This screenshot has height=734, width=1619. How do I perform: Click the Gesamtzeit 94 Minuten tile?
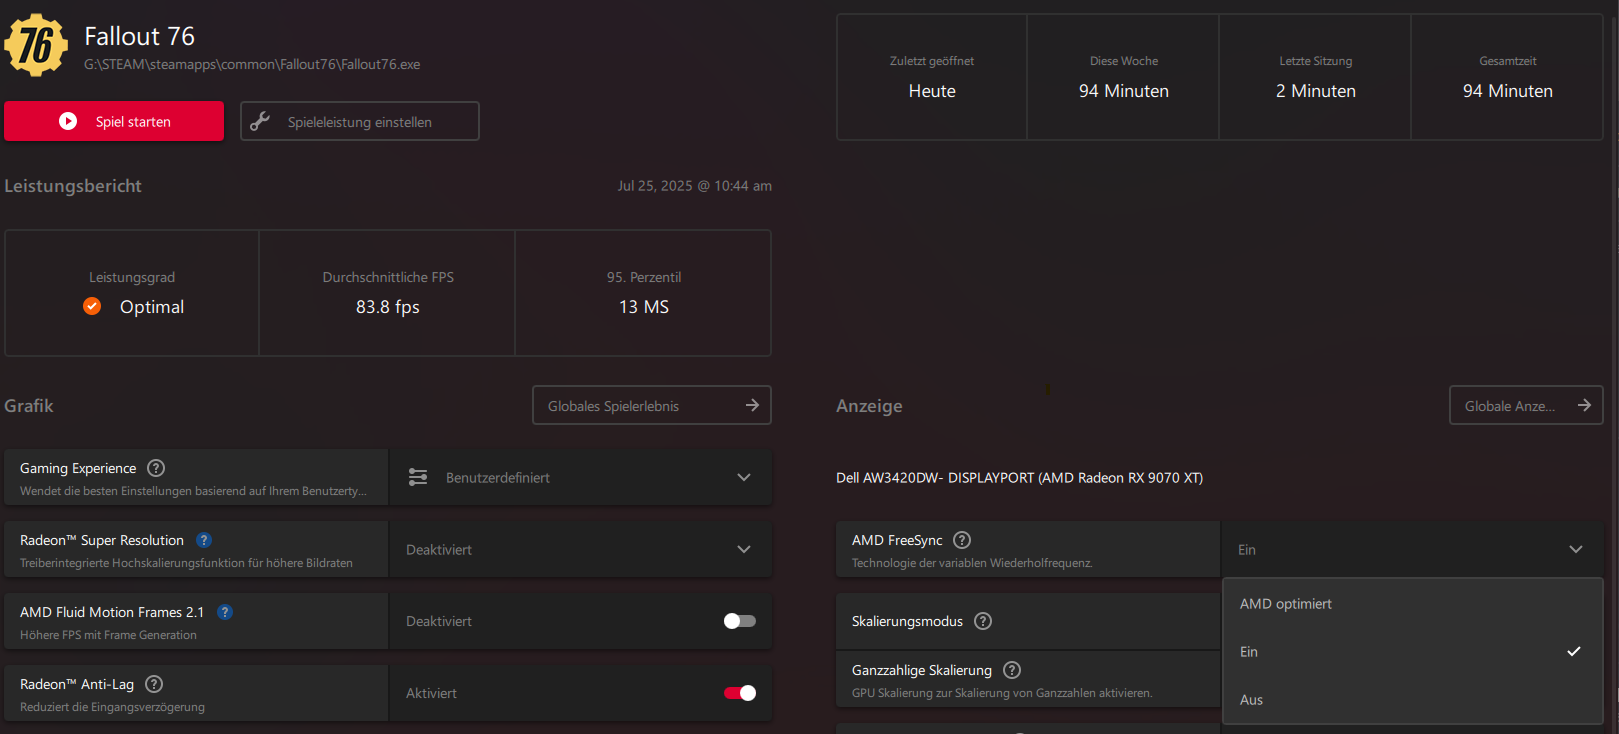click(1508, 77)
